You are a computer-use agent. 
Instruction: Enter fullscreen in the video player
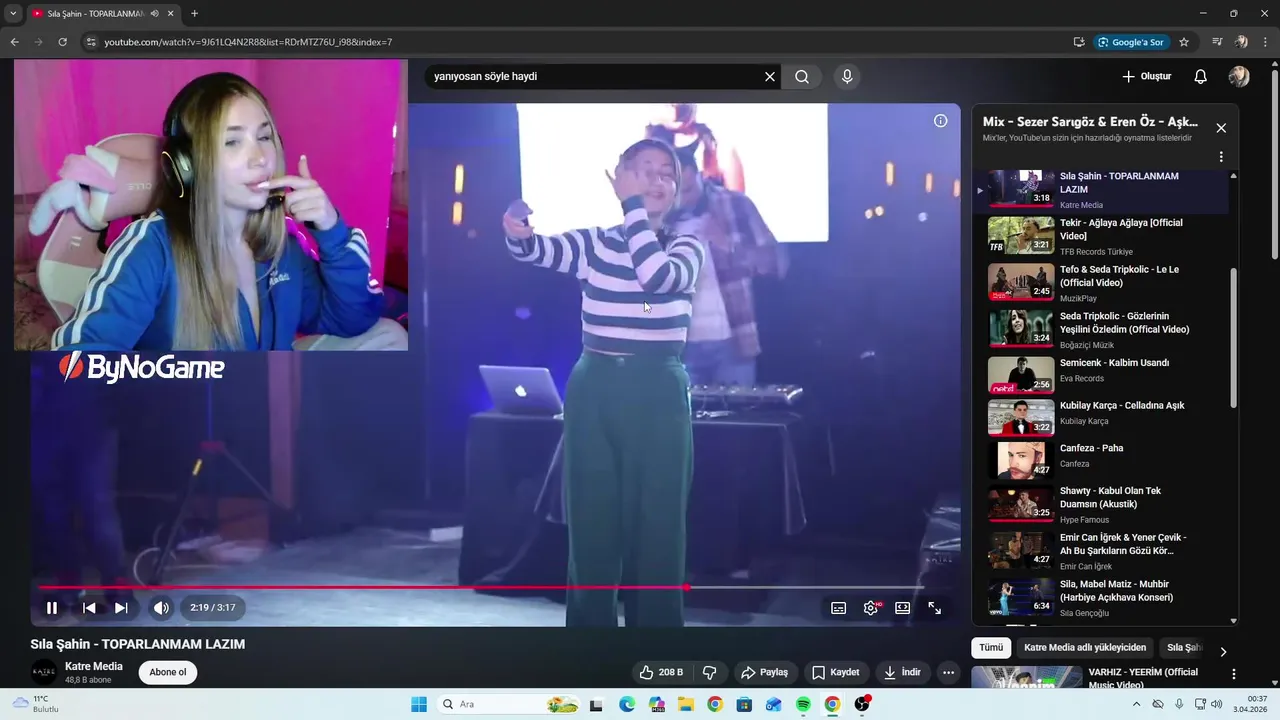pos(935,608)
